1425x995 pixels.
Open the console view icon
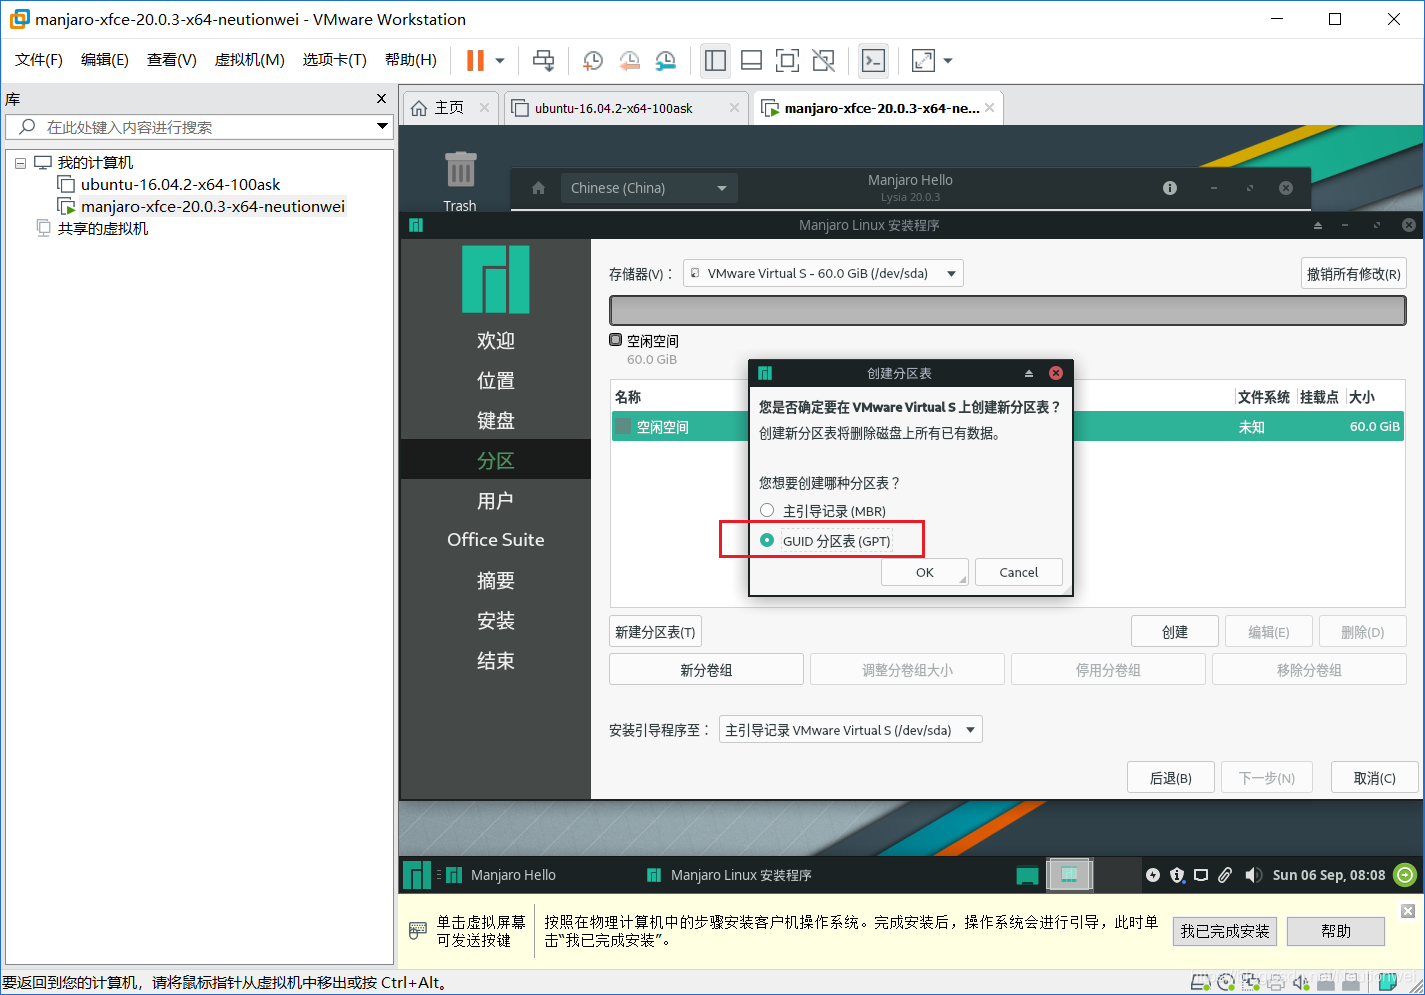[873, 61]
